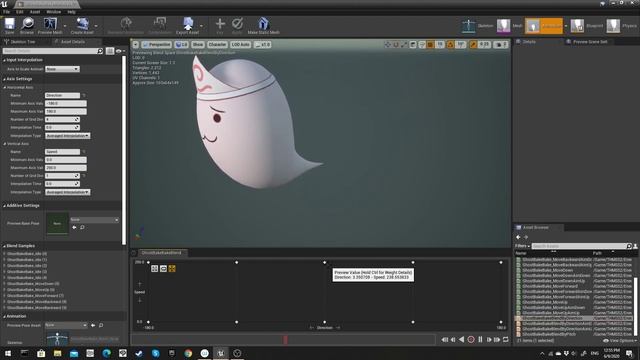Click the Make Static Mesh icon

[263, 25]
